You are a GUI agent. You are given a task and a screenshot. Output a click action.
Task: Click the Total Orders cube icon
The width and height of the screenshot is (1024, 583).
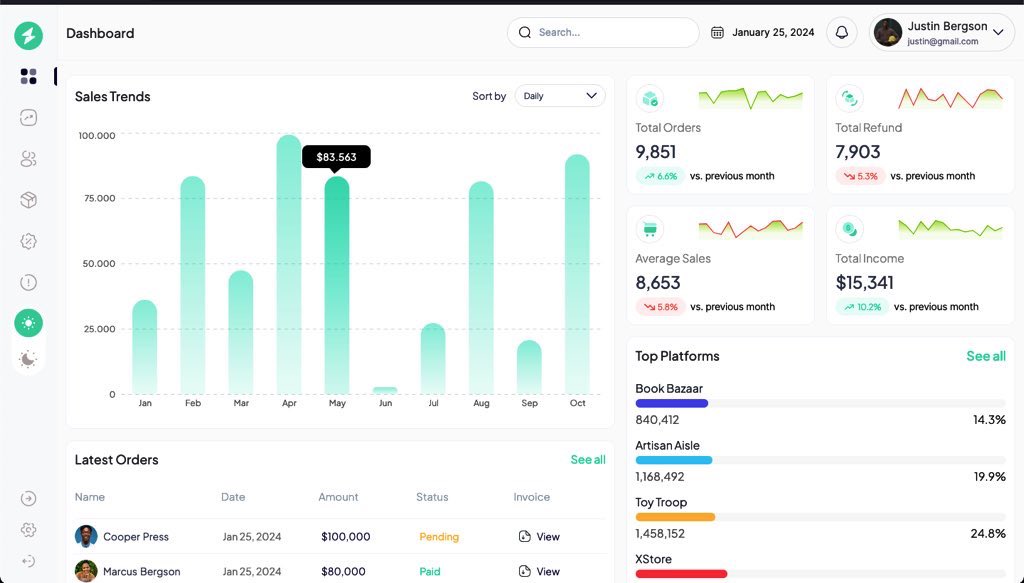pyautogui.click(x=649, y=98)
